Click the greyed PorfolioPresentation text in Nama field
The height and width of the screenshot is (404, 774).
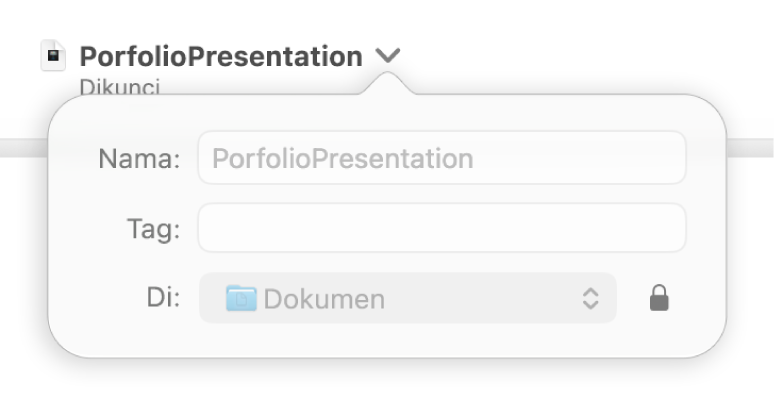(343, 159)
